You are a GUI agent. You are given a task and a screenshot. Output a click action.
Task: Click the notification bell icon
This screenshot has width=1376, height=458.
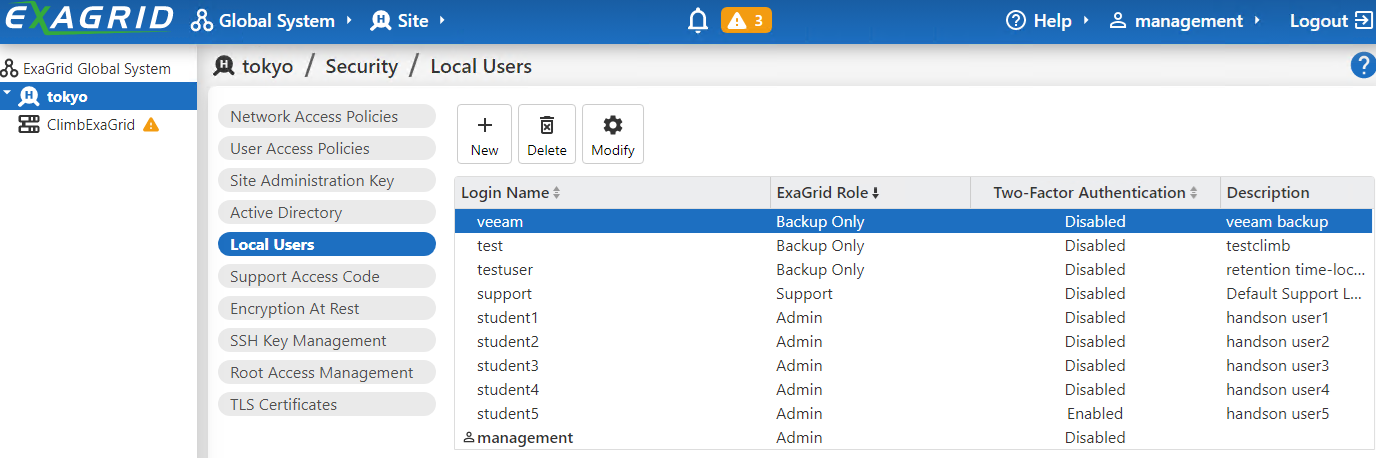click(x=699, y=21)
